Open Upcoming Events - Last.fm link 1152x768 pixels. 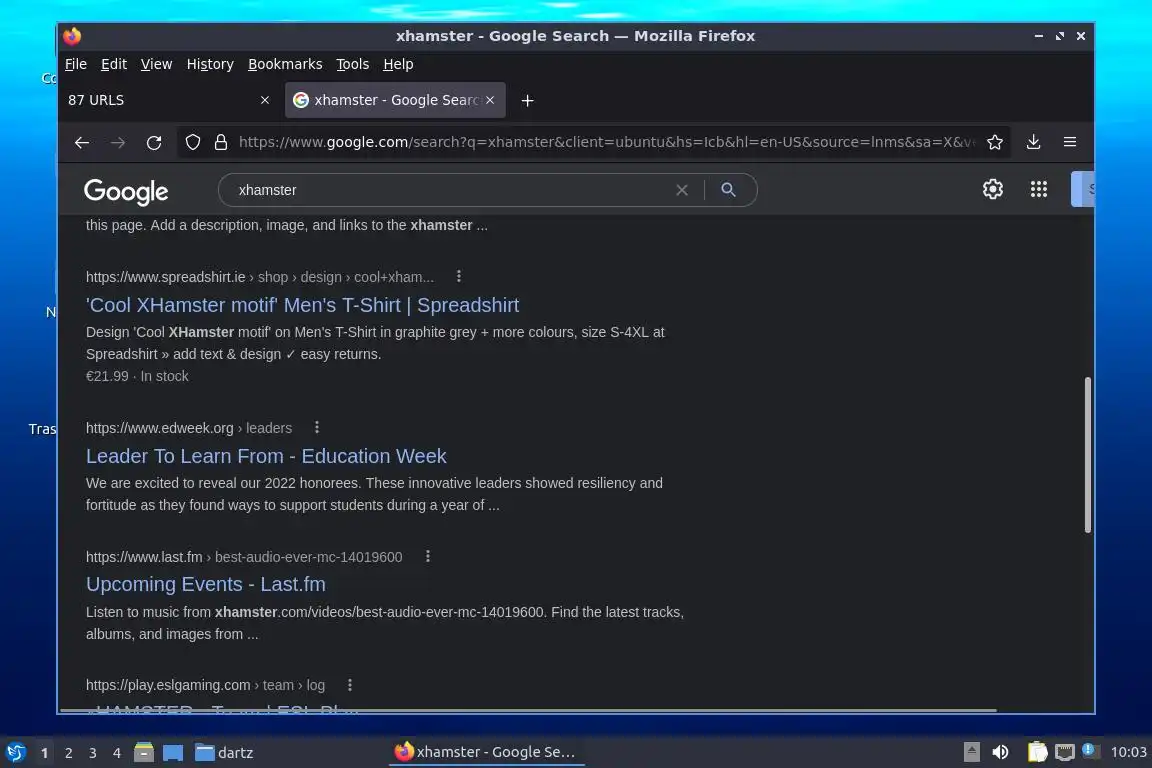point(206,584)
